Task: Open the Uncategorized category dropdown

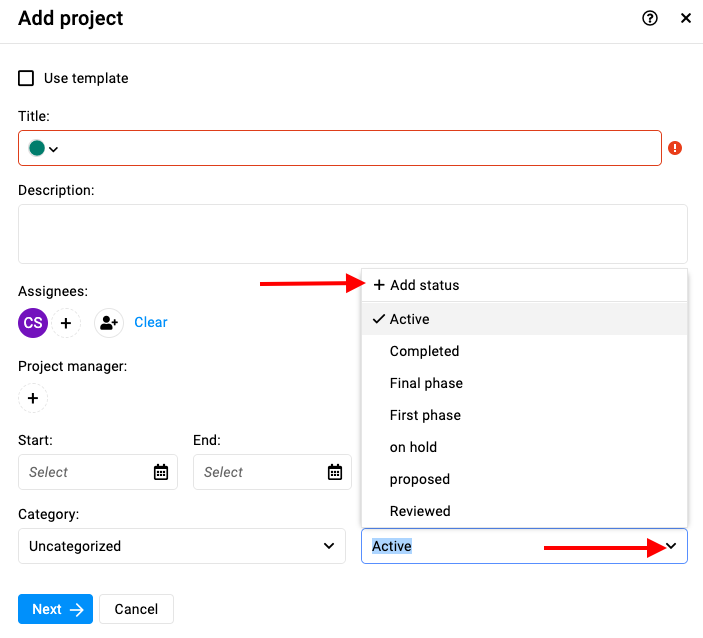Action: tap(182, 546)
